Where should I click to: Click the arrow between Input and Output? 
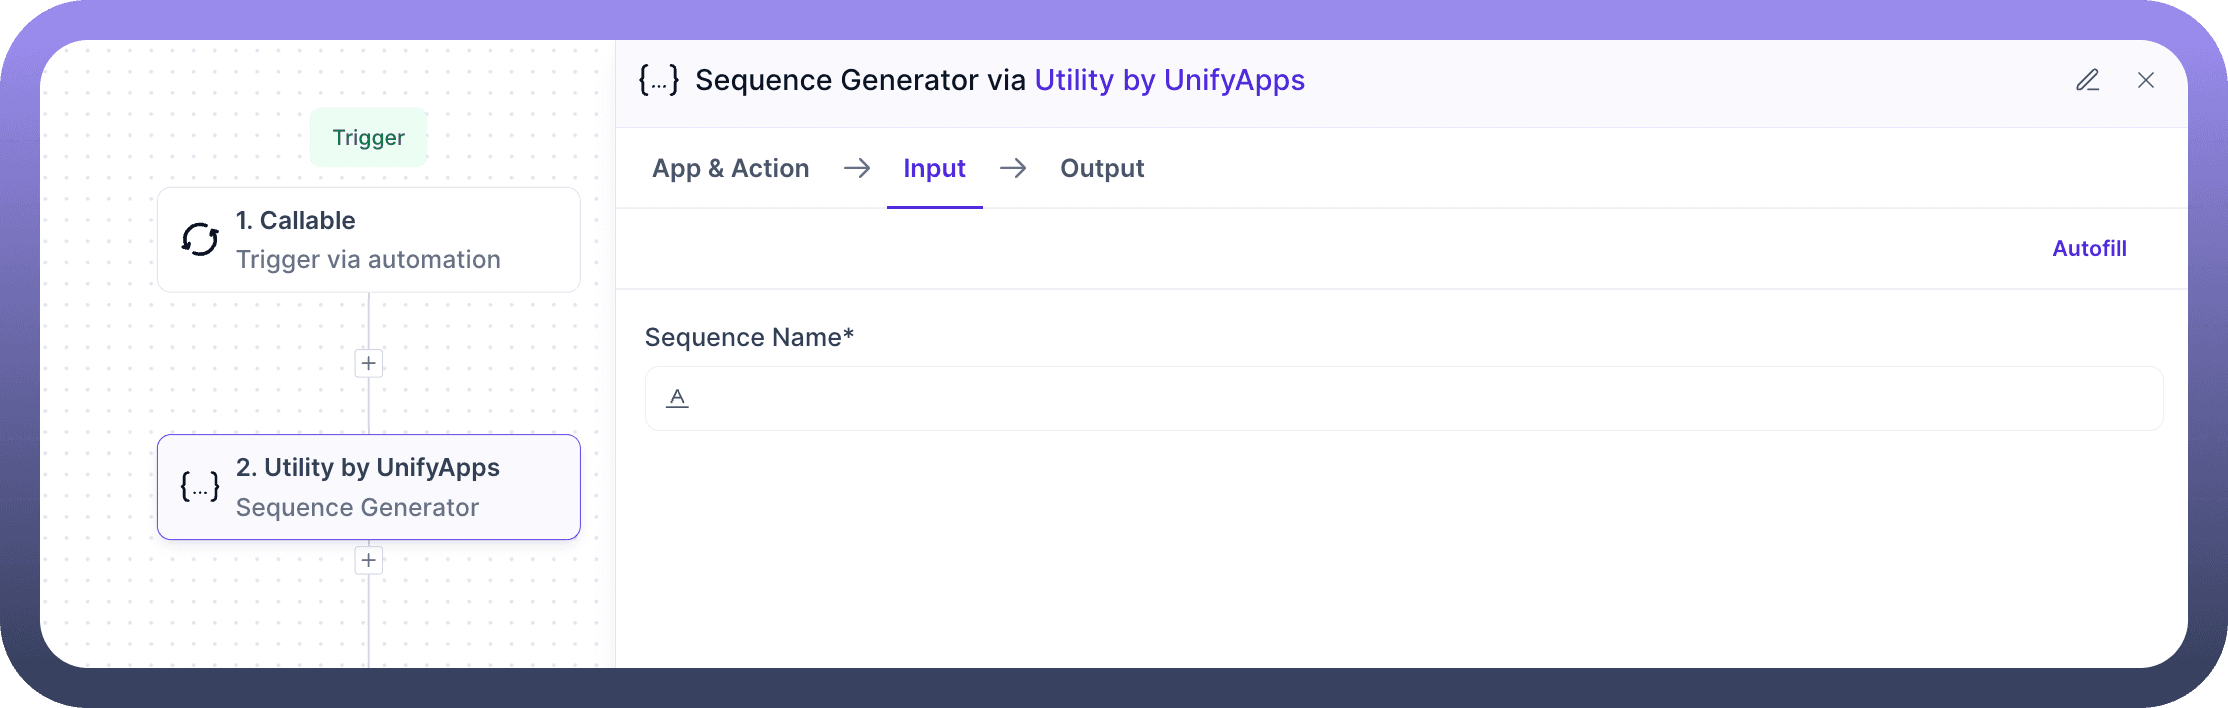coord(1012,168)
